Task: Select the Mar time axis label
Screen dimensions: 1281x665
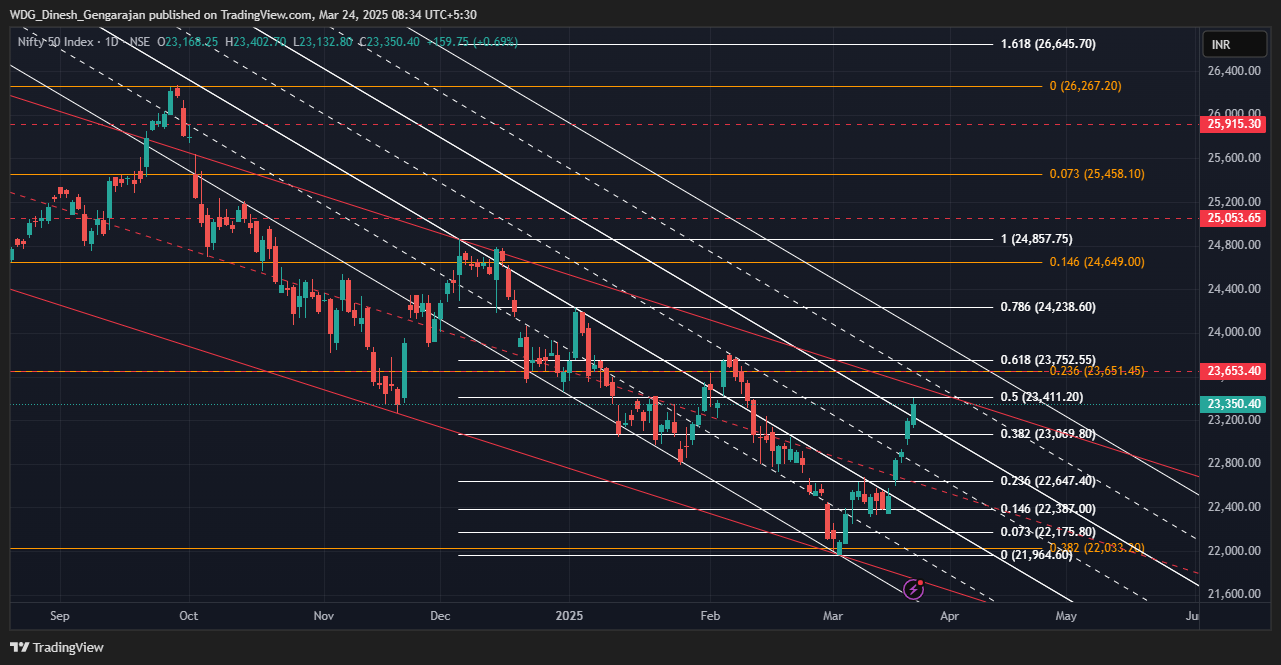Action: click(x=832, y=616)
